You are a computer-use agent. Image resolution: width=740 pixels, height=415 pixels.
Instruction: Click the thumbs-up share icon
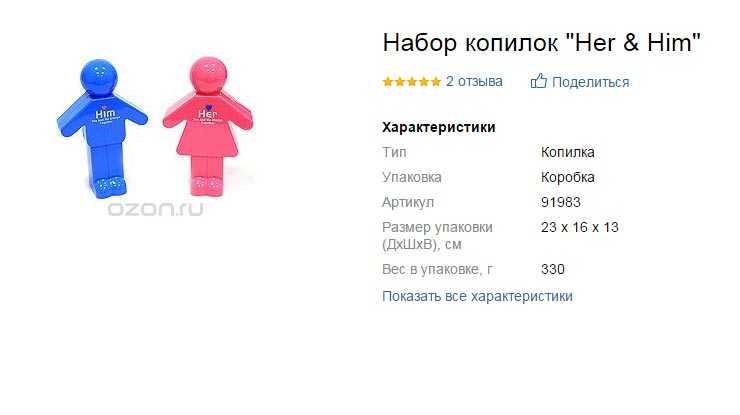click(538, 81)
